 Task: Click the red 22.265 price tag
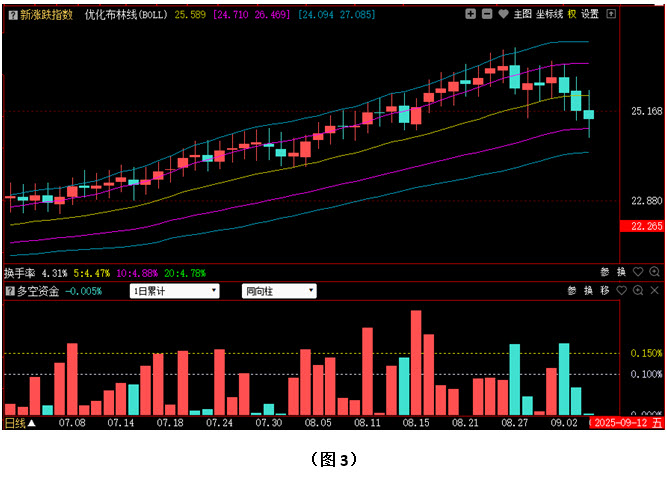(642, 226)
